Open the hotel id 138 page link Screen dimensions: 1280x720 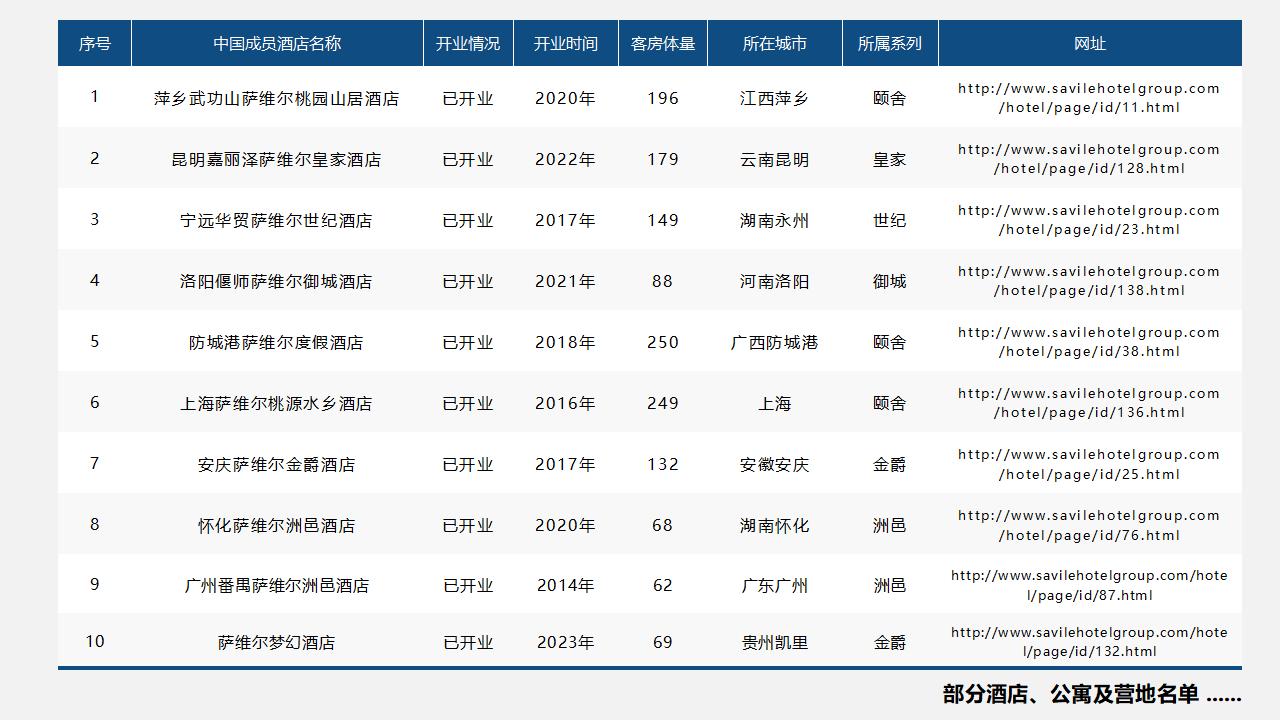click(x=1089, y=281)
